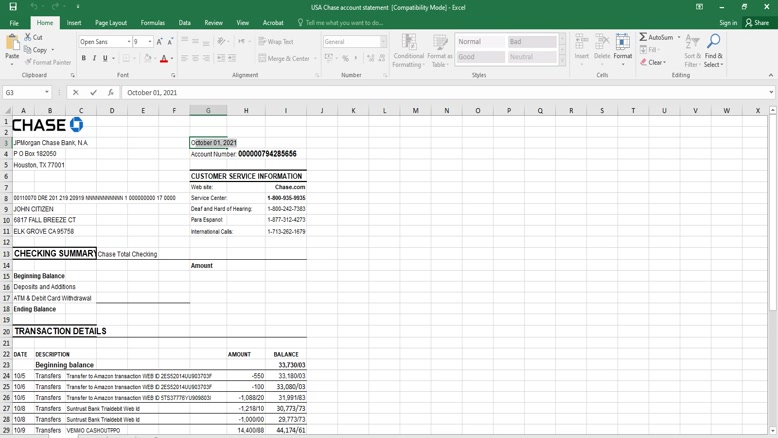Screen dimensions: 778x438
Task: Expand the Name Box dropdown arrow
Action: (x=47, y=93)
